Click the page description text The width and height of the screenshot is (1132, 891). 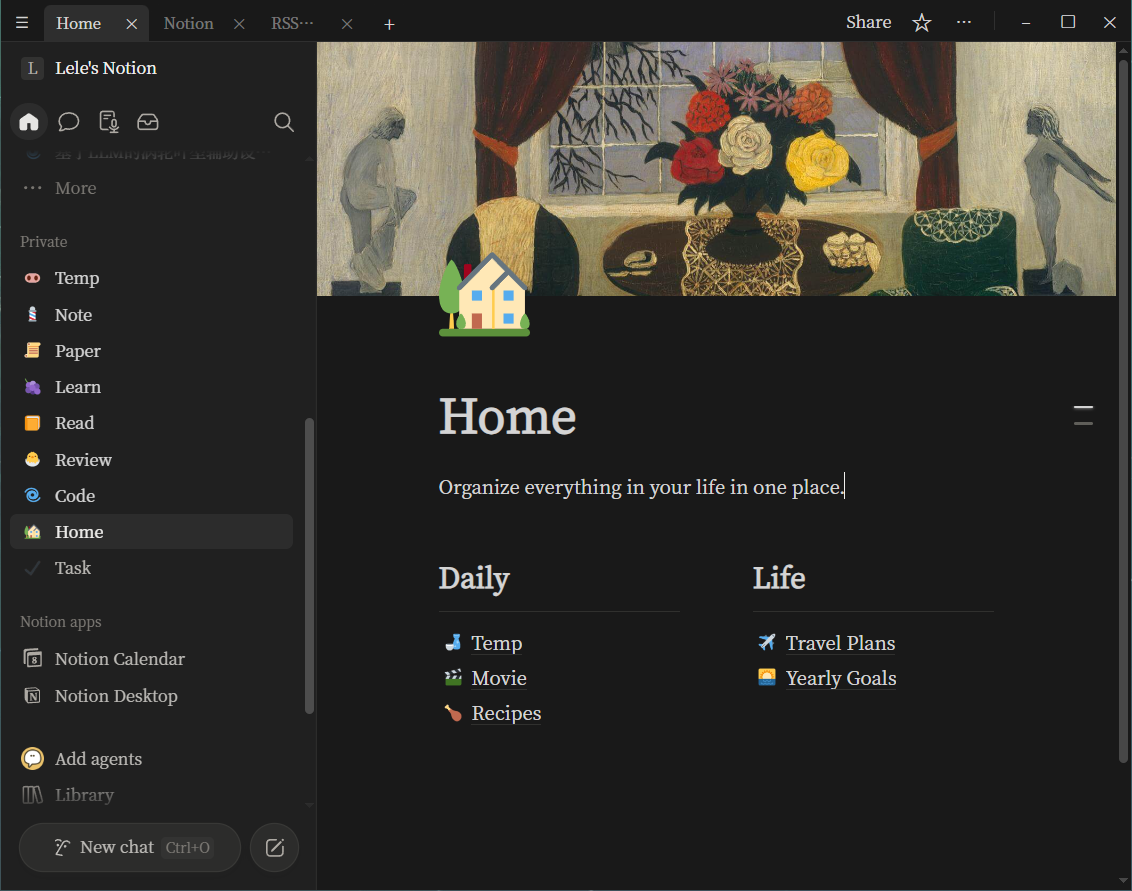point(641,487)
